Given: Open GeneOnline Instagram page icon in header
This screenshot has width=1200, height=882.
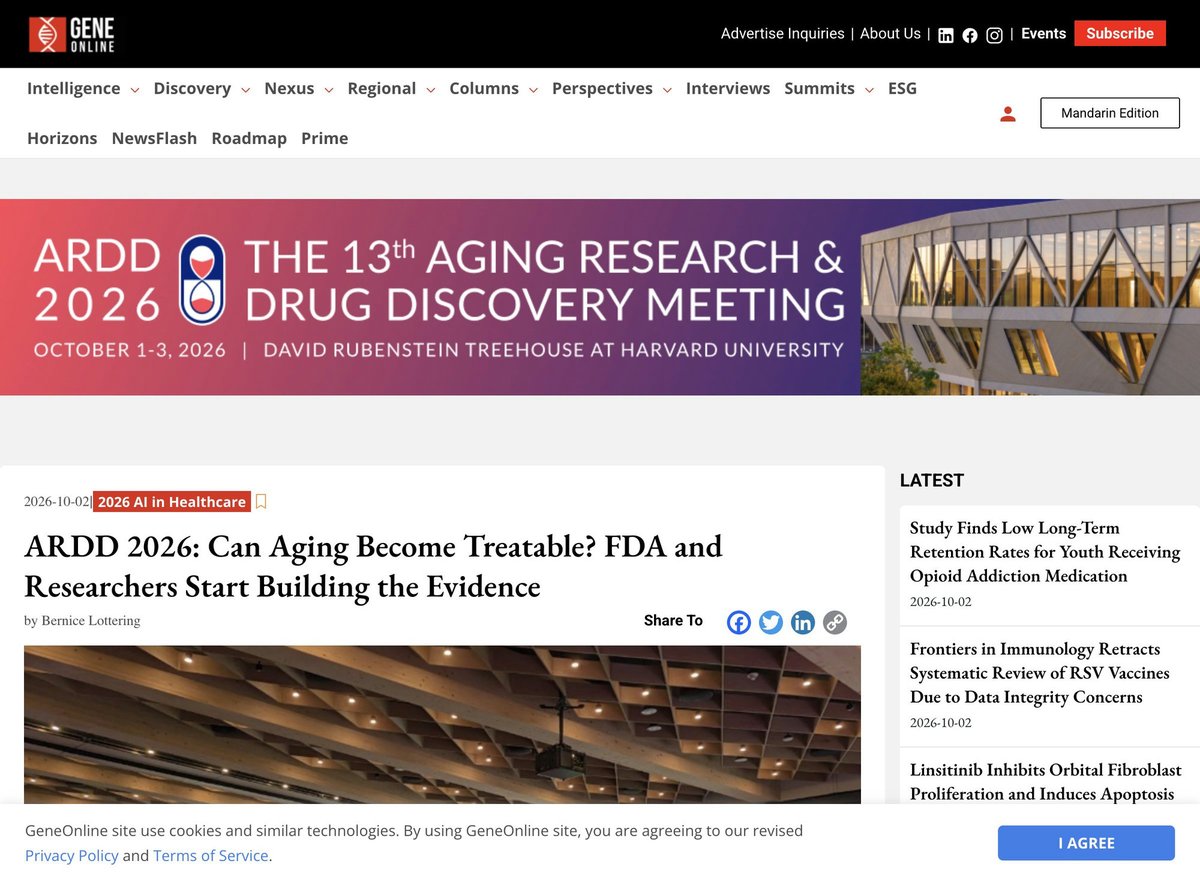Looking at the screenshot, I should click(994, 35).
